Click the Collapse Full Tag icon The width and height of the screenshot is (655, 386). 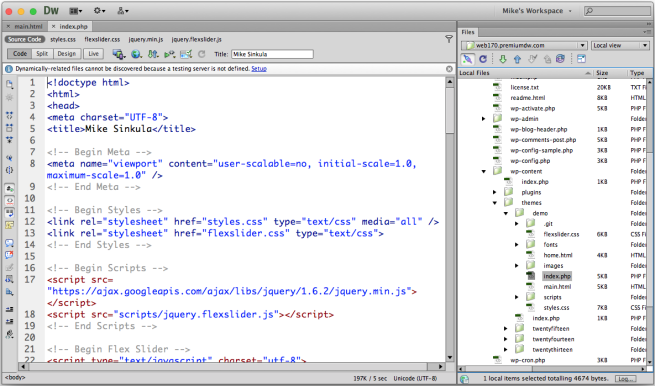tap(9, 115)
